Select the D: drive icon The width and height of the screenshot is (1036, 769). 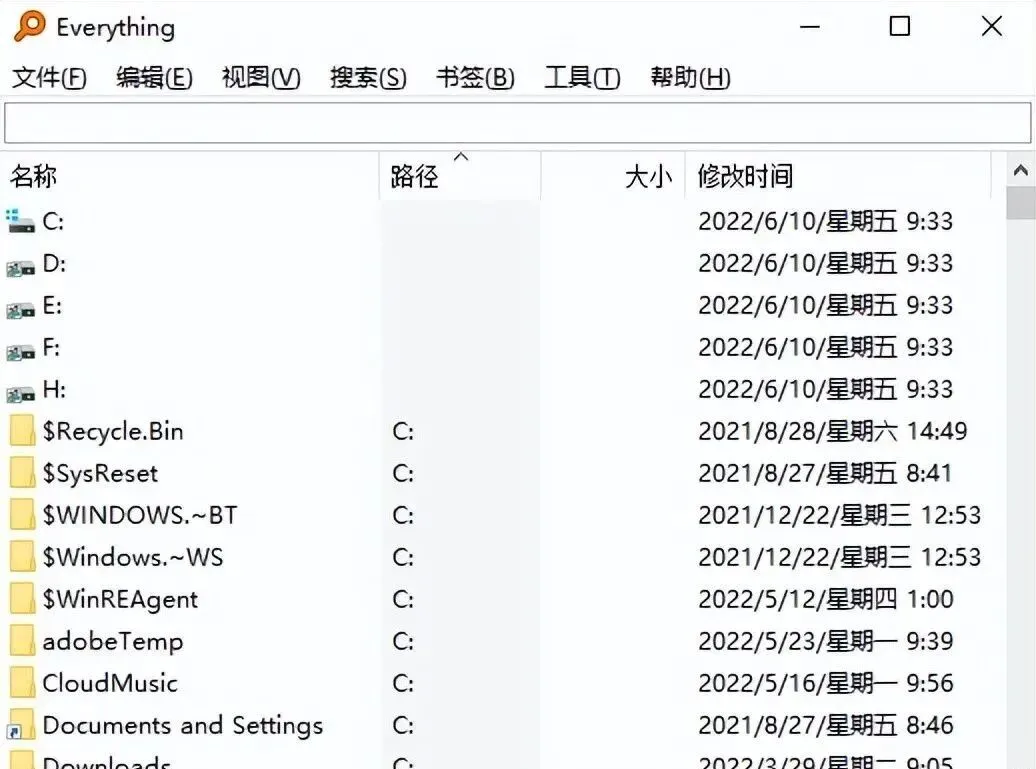click(20, 267)
